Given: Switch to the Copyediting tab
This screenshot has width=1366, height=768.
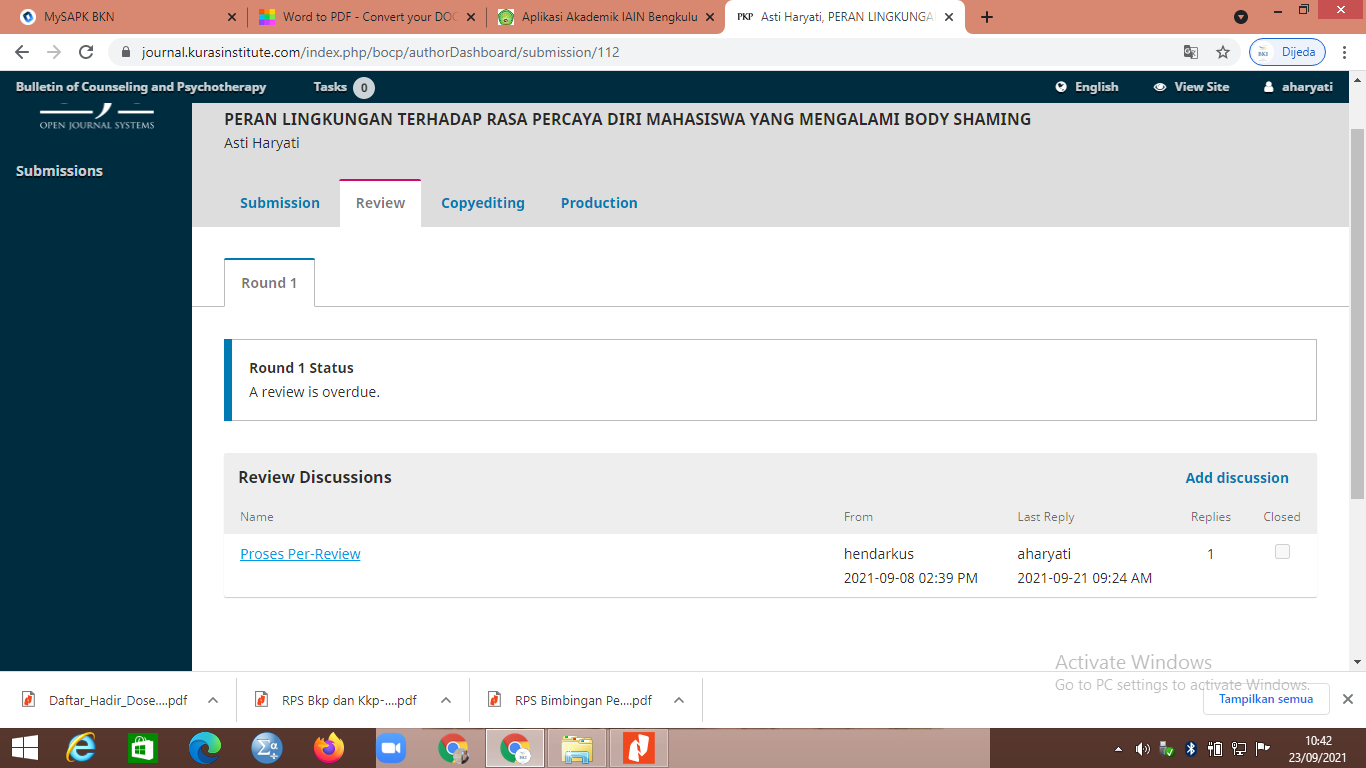Looking at the screenshot, I should pyautogui.click(x=483, y=203).
